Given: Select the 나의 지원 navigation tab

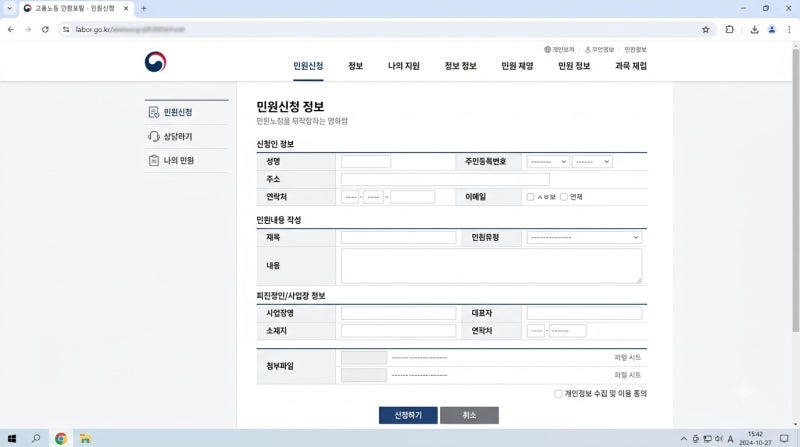Looking at the screenshot, I should [x=404, y=66].
